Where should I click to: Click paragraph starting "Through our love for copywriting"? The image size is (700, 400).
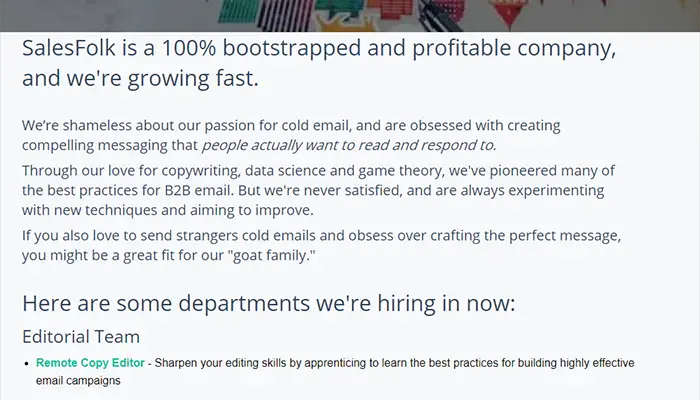click(x=319, y=190)
